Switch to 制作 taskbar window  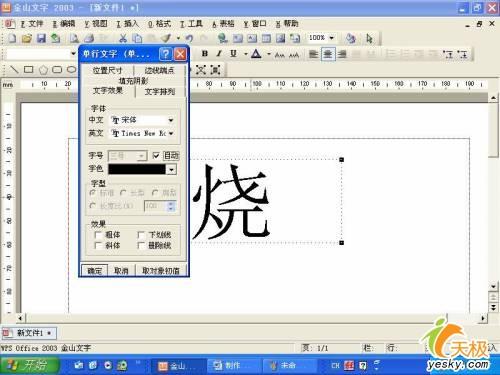pos(233,366)
